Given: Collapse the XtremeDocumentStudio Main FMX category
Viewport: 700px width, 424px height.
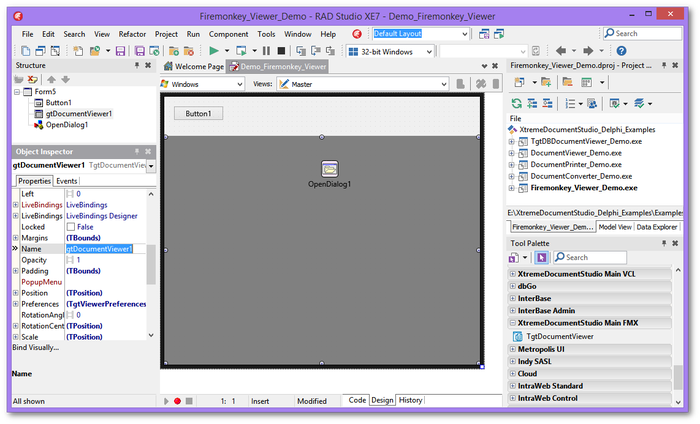Looking at the screenshot, I should click(x=513, y=323).
